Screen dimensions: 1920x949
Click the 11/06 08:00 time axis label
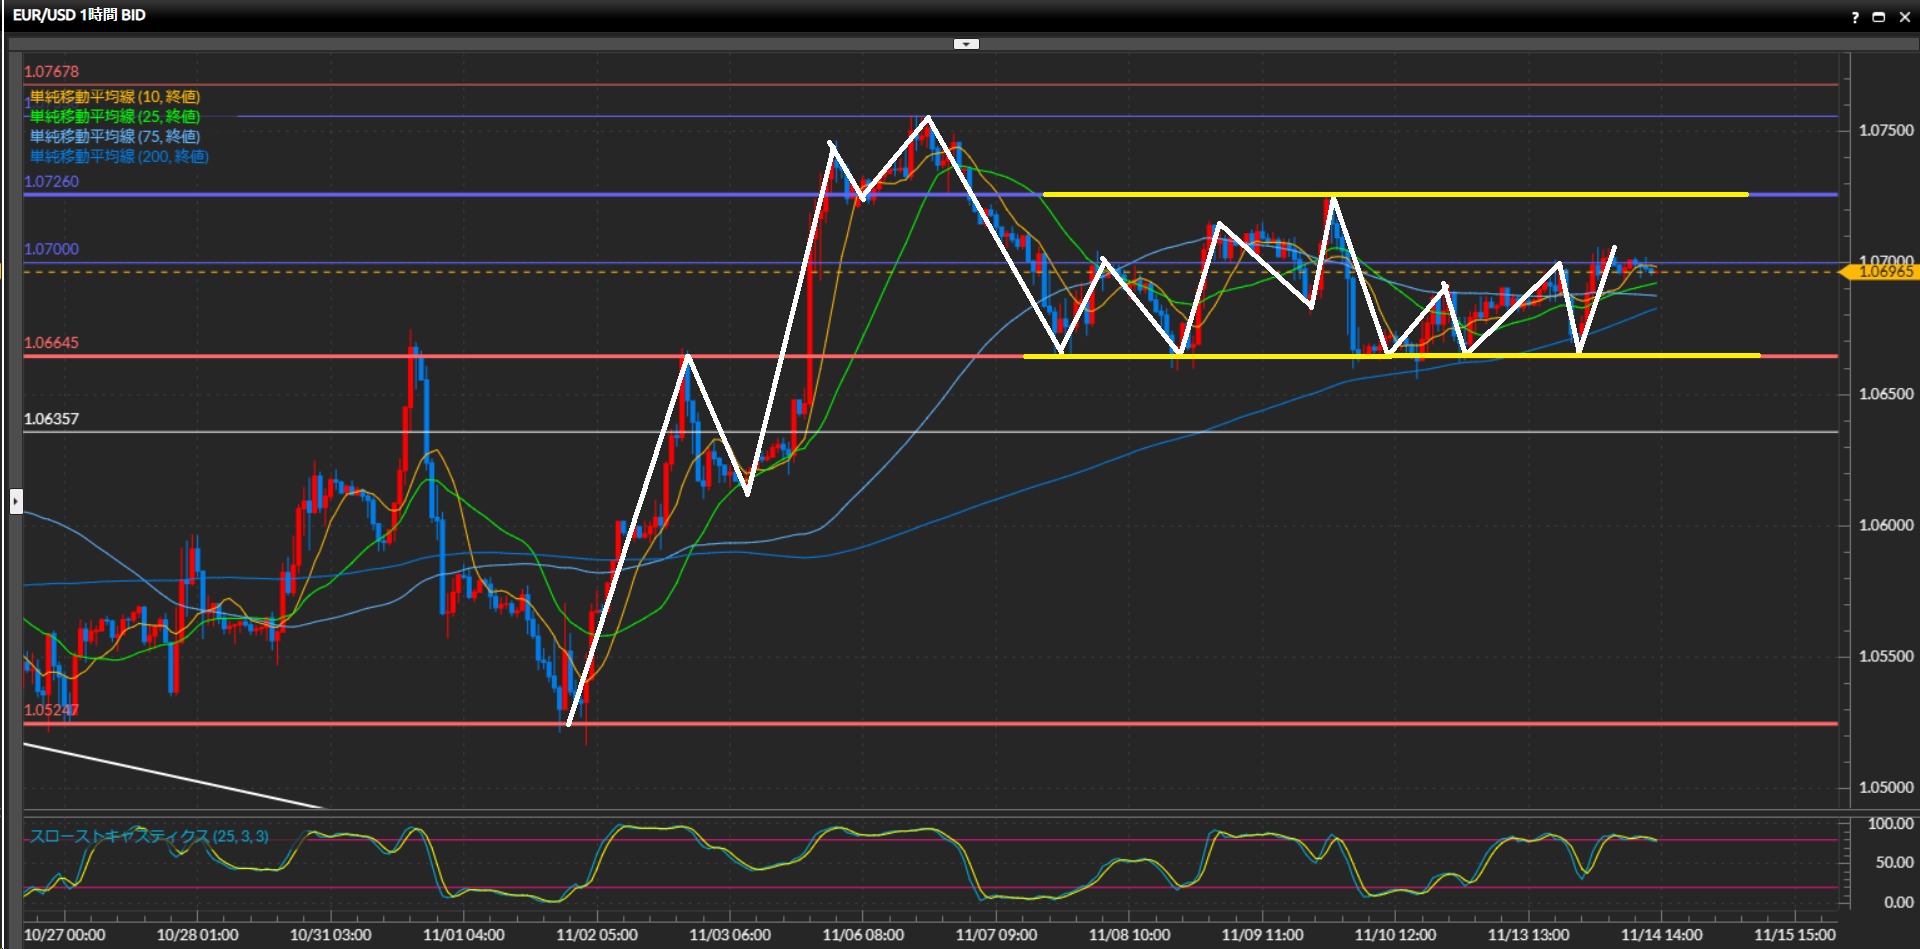pyautogui.click(x=863, y=935)
